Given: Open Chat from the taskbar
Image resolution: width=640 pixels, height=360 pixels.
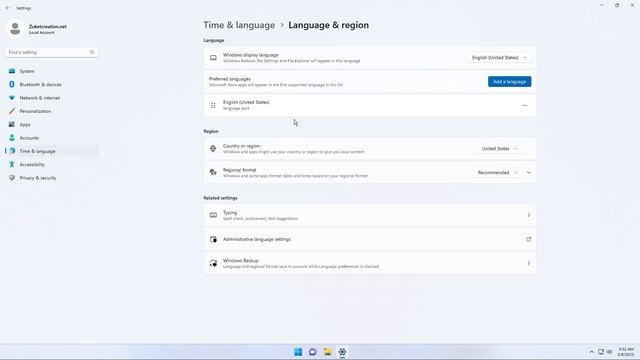Looking at the screenshot, I should (313, 352).
